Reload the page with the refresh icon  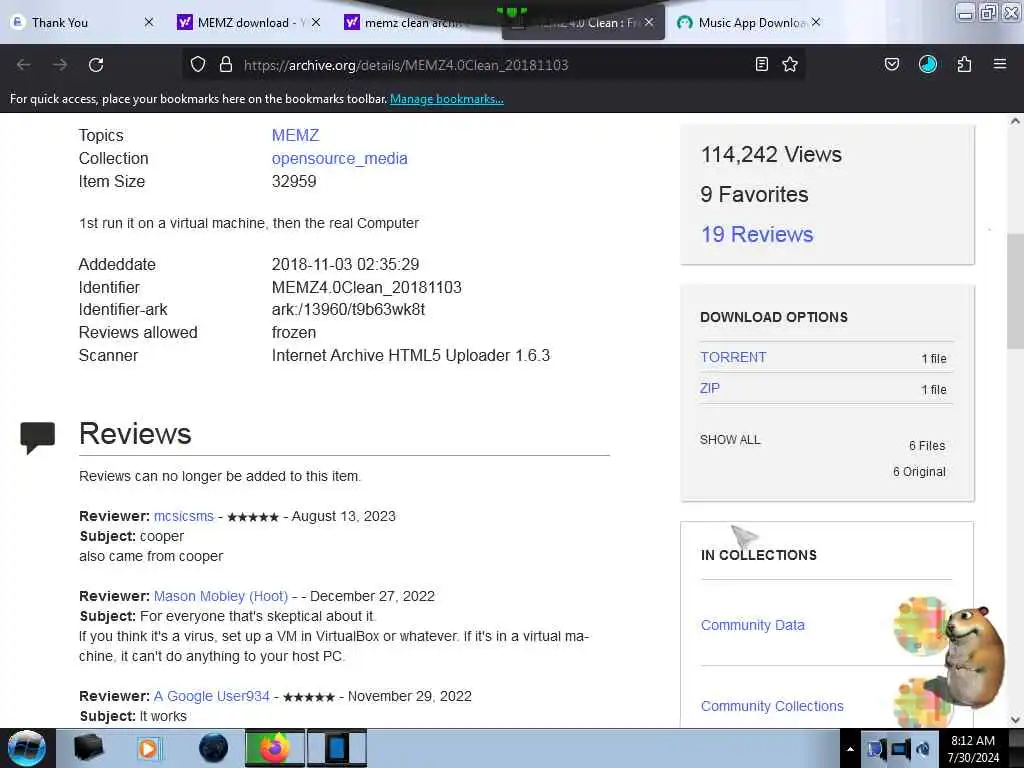tap(96, 65)
